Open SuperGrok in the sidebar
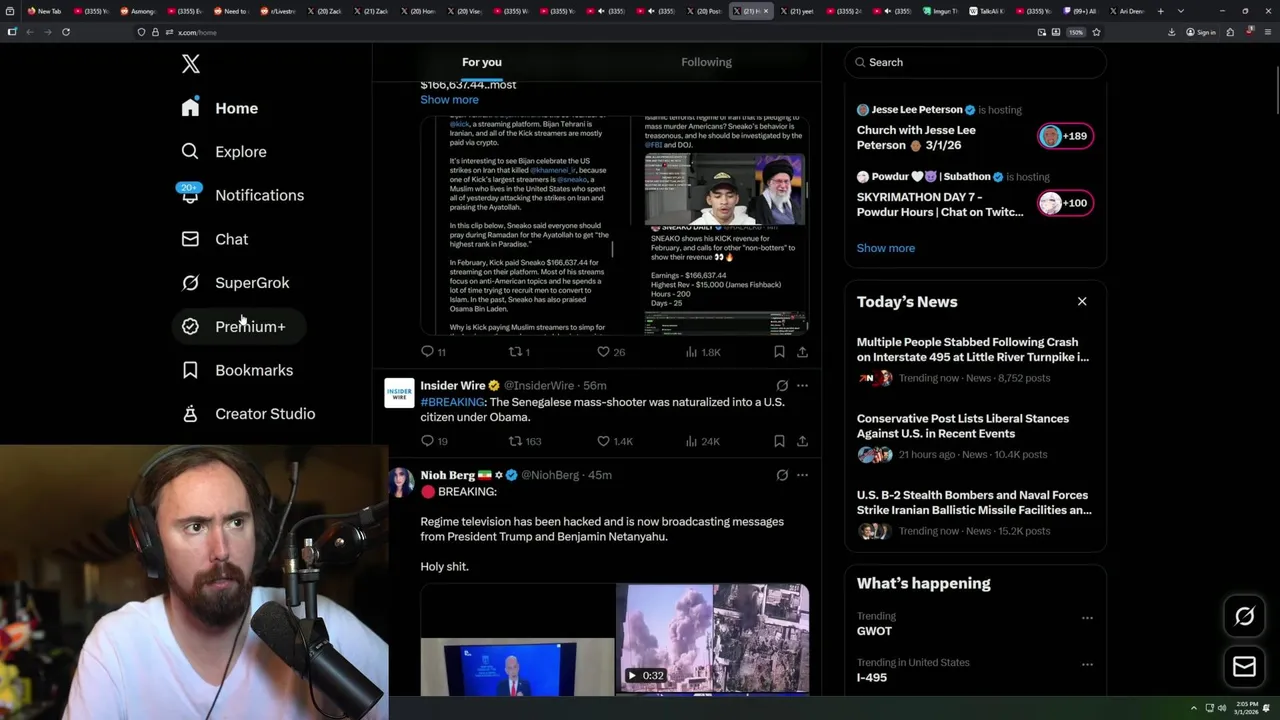1280x720 pixels. click(236, 283)
